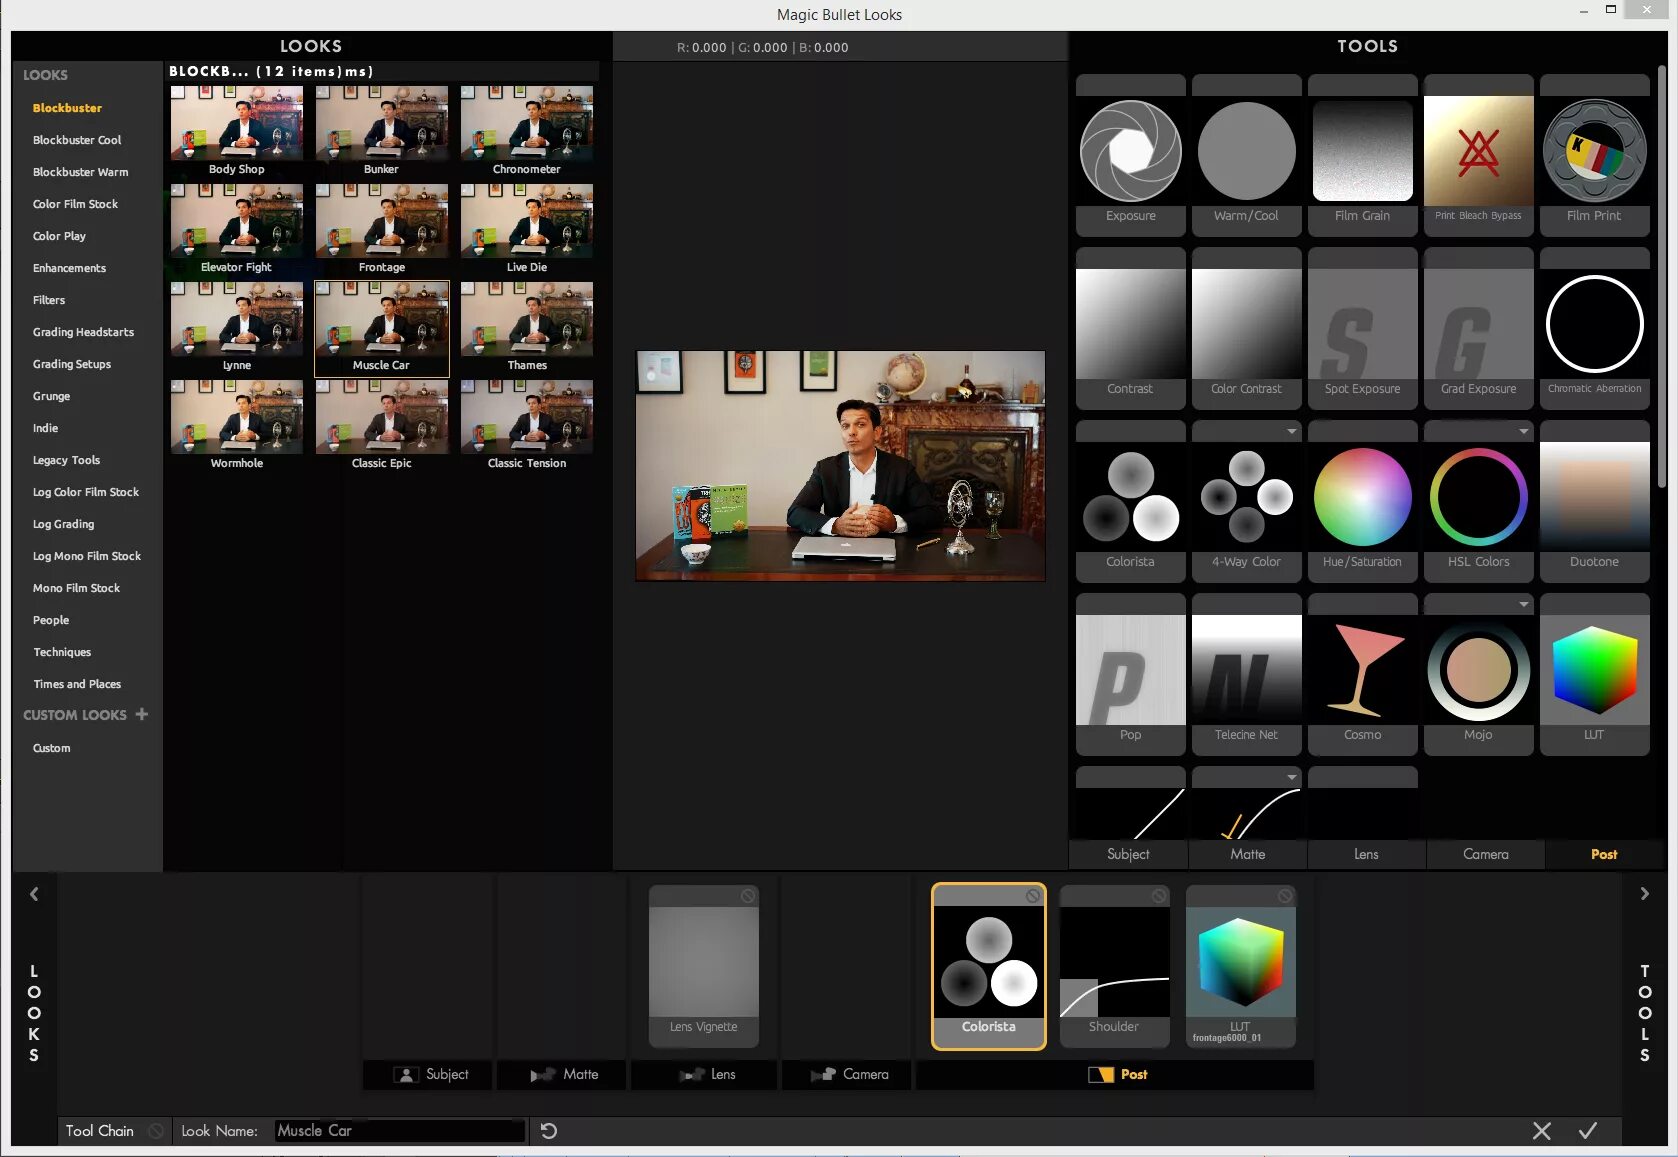This screenshot has height=1157, width=1678.
Task: Select the Shoulder tool in tool chain
Action: tap(1114, 965)
